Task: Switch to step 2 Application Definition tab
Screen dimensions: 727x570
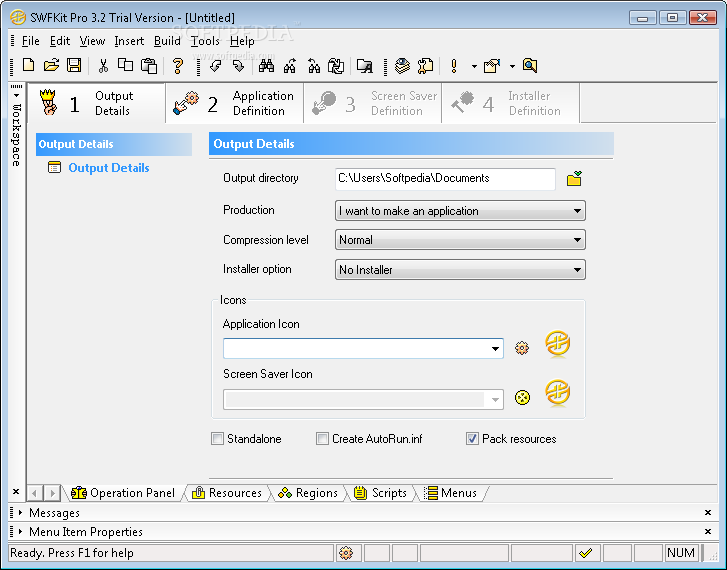Action: (235, 103)
